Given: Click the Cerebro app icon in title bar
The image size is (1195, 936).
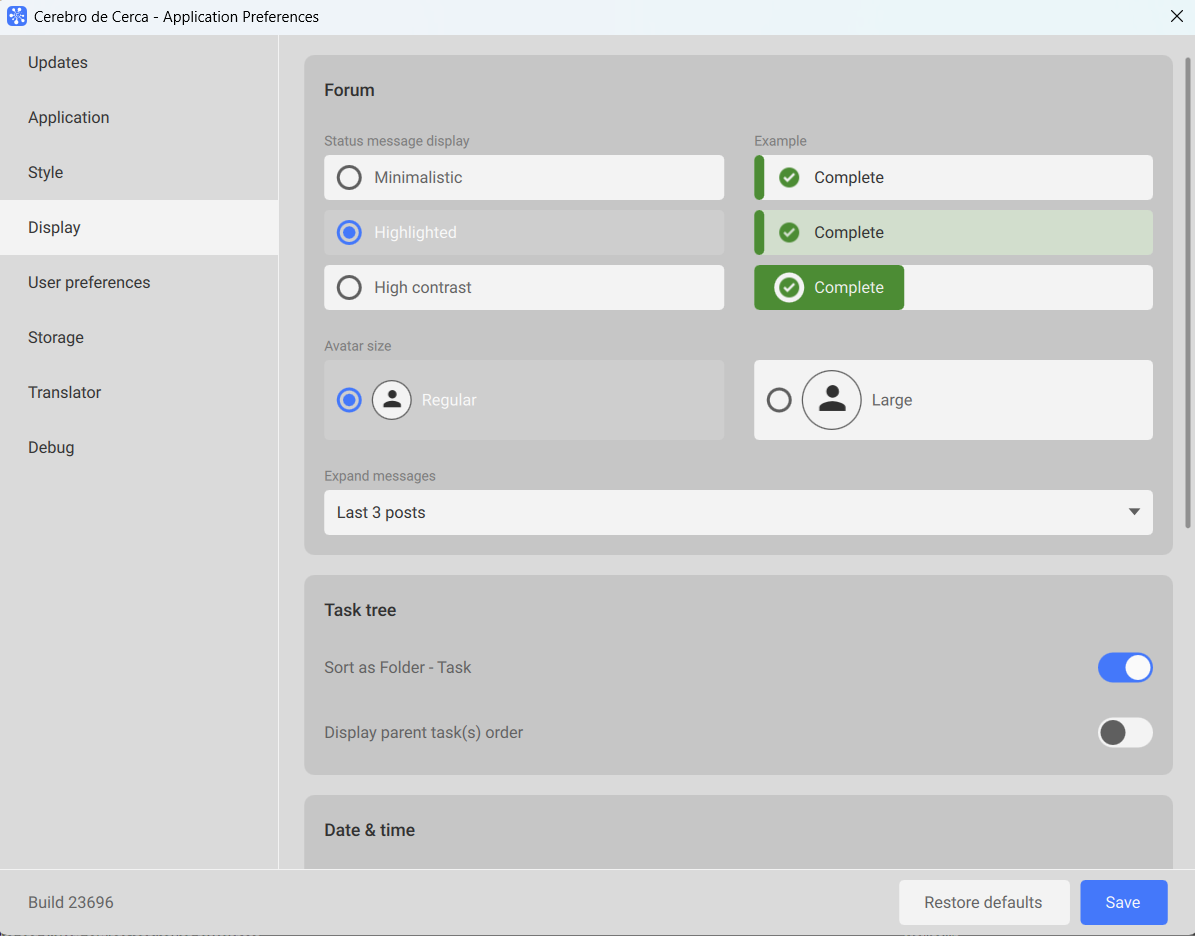Looking at the screenshot, I should pyautogui.click(x=17, y=17).
